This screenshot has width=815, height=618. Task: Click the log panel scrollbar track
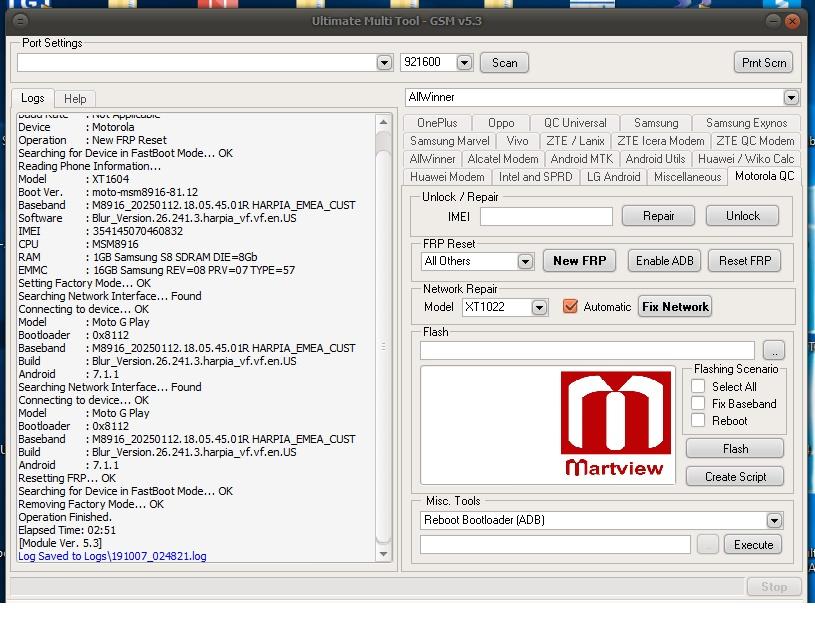click(384, 338)
